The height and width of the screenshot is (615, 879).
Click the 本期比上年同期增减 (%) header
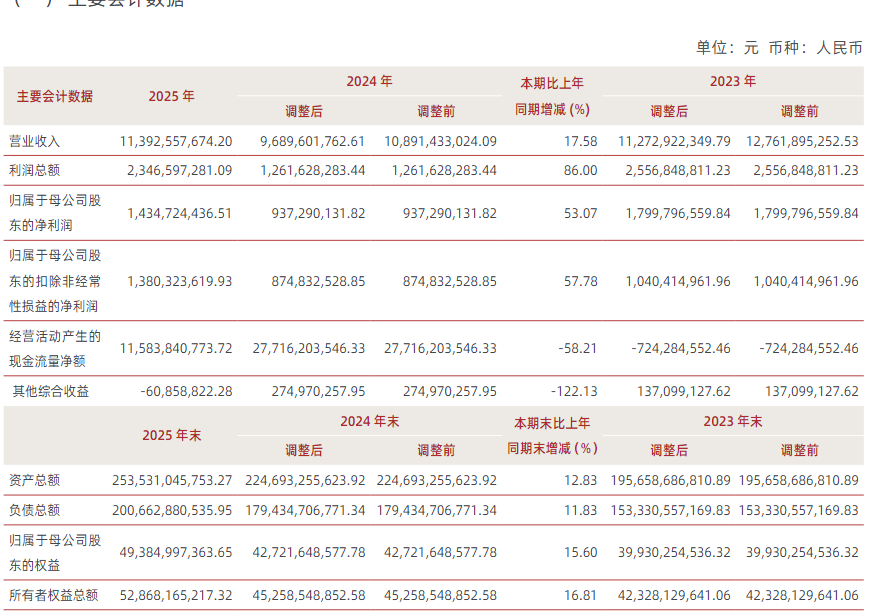tap(552, 96)
